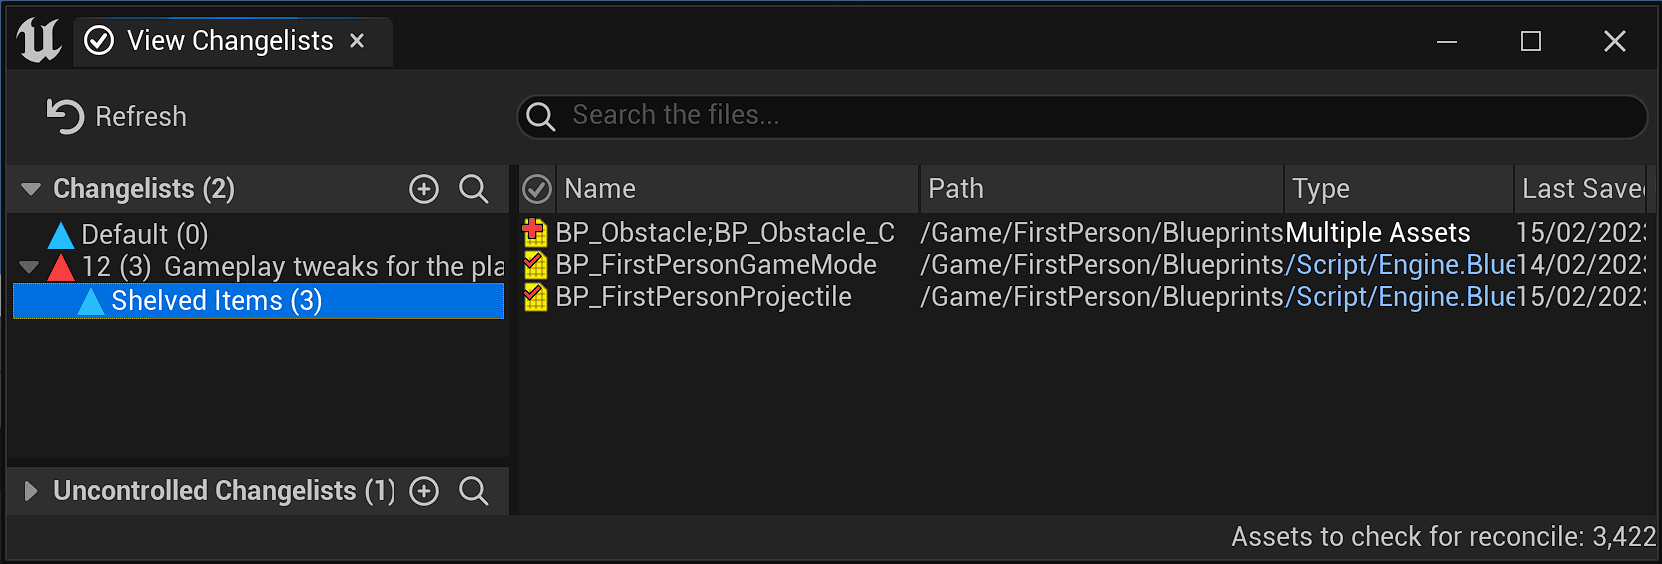The image size is (1662, 564).
Task: Click the plus icon beside Uncontrolled Changelists
Action: [424, 491]
